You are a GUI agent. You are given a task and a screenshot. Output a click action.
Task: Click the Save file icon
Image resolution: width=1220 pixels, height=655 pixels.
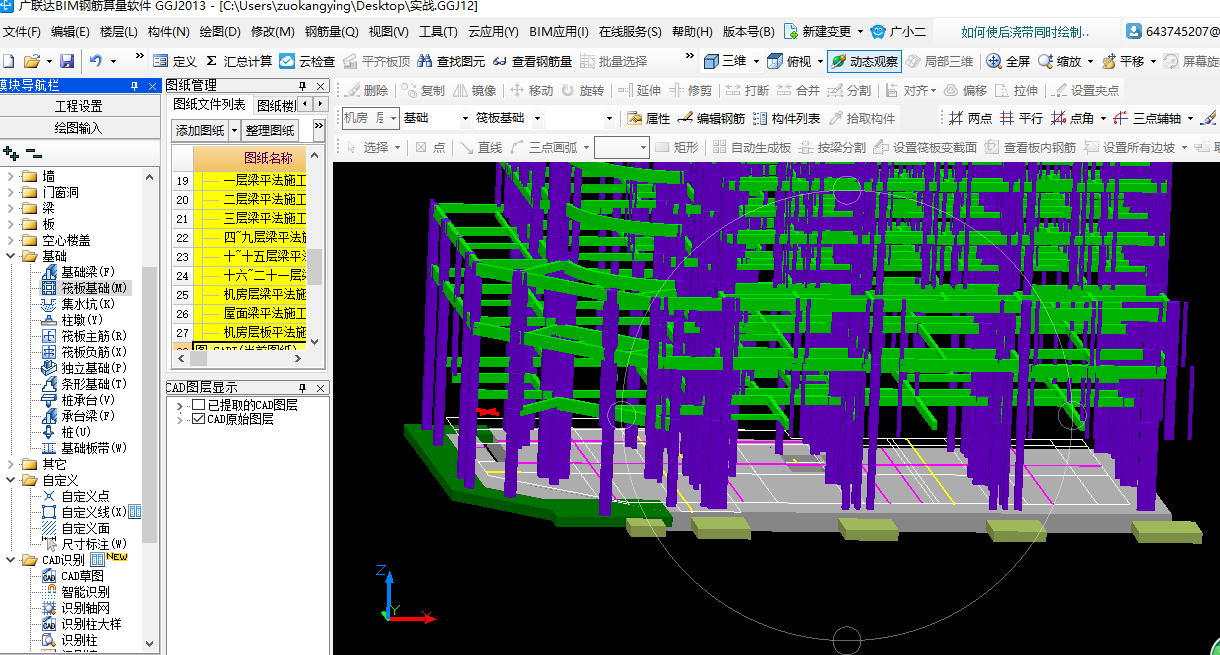(67, 61)
